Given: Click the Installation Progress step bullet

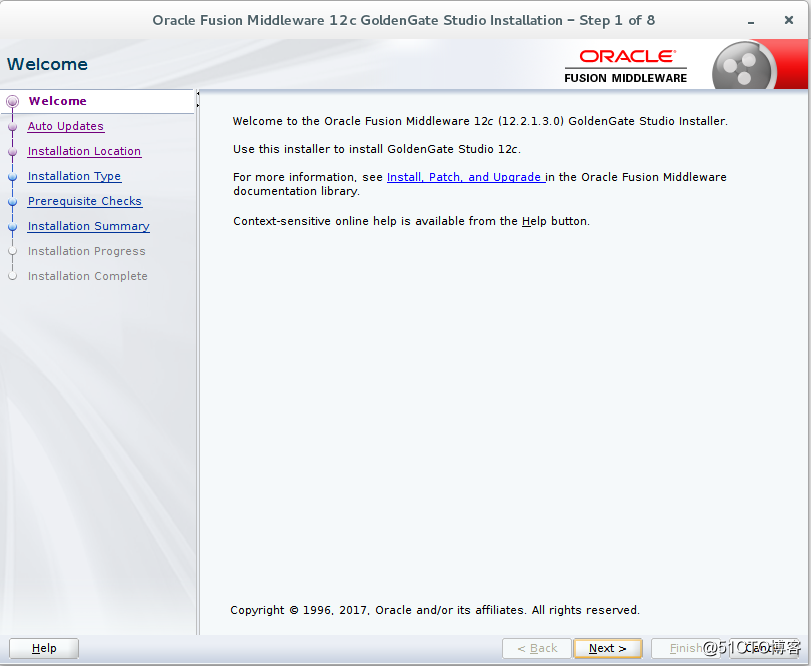Looking at the screenshot, I should pyautogui.click(x=12, y=251).
